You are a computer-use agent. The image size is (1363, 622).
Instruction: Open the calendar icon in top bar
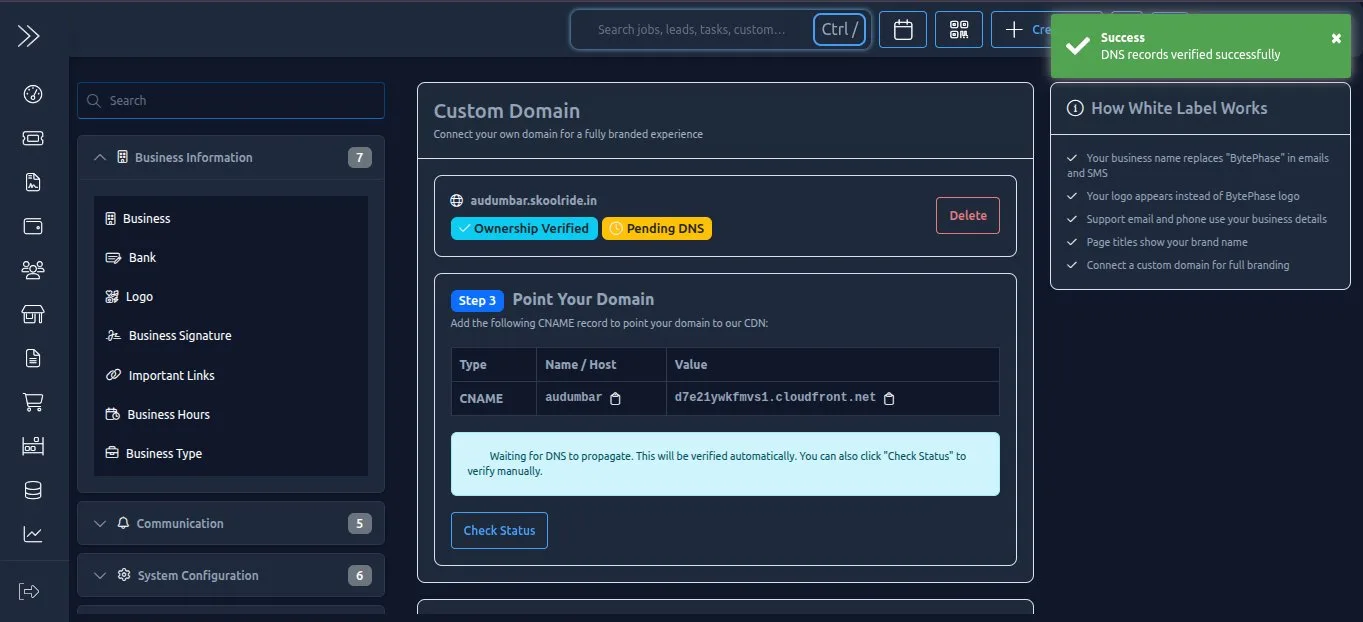(x=903, y=30)
